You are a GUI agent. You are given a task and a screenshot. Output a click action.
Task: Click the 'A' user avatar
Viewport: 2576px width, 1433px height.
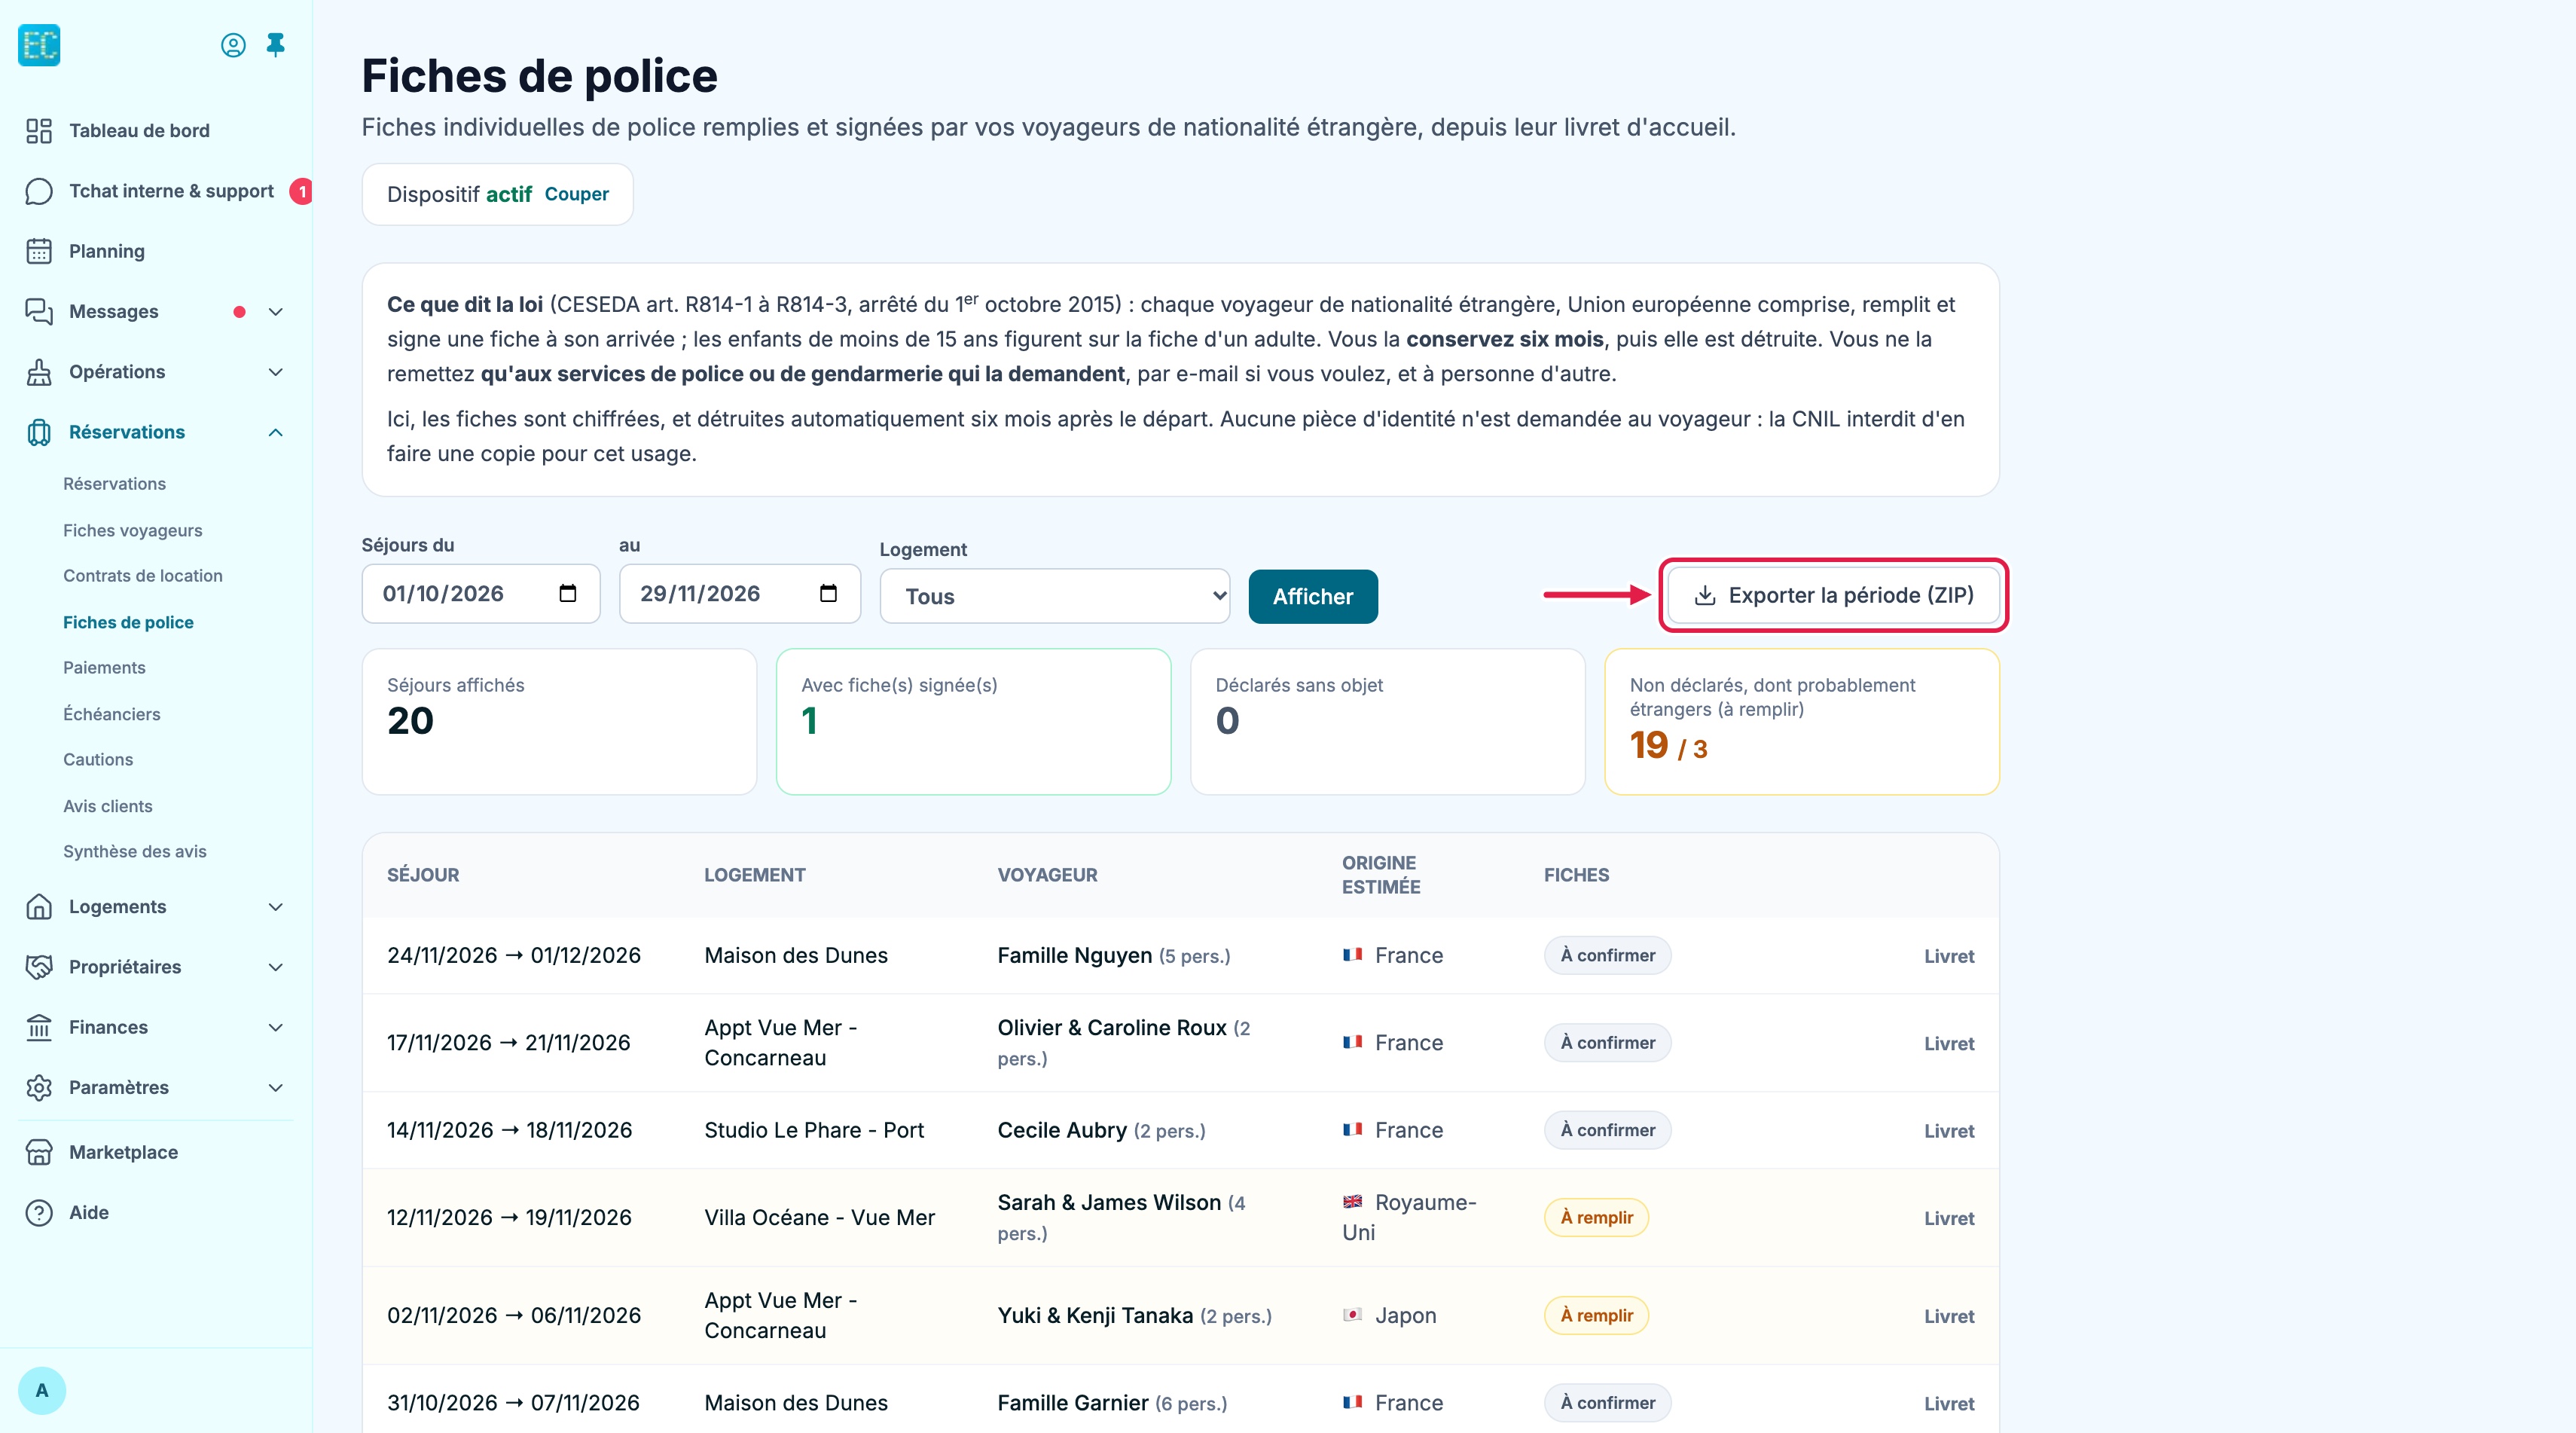tap(42, 1390)
